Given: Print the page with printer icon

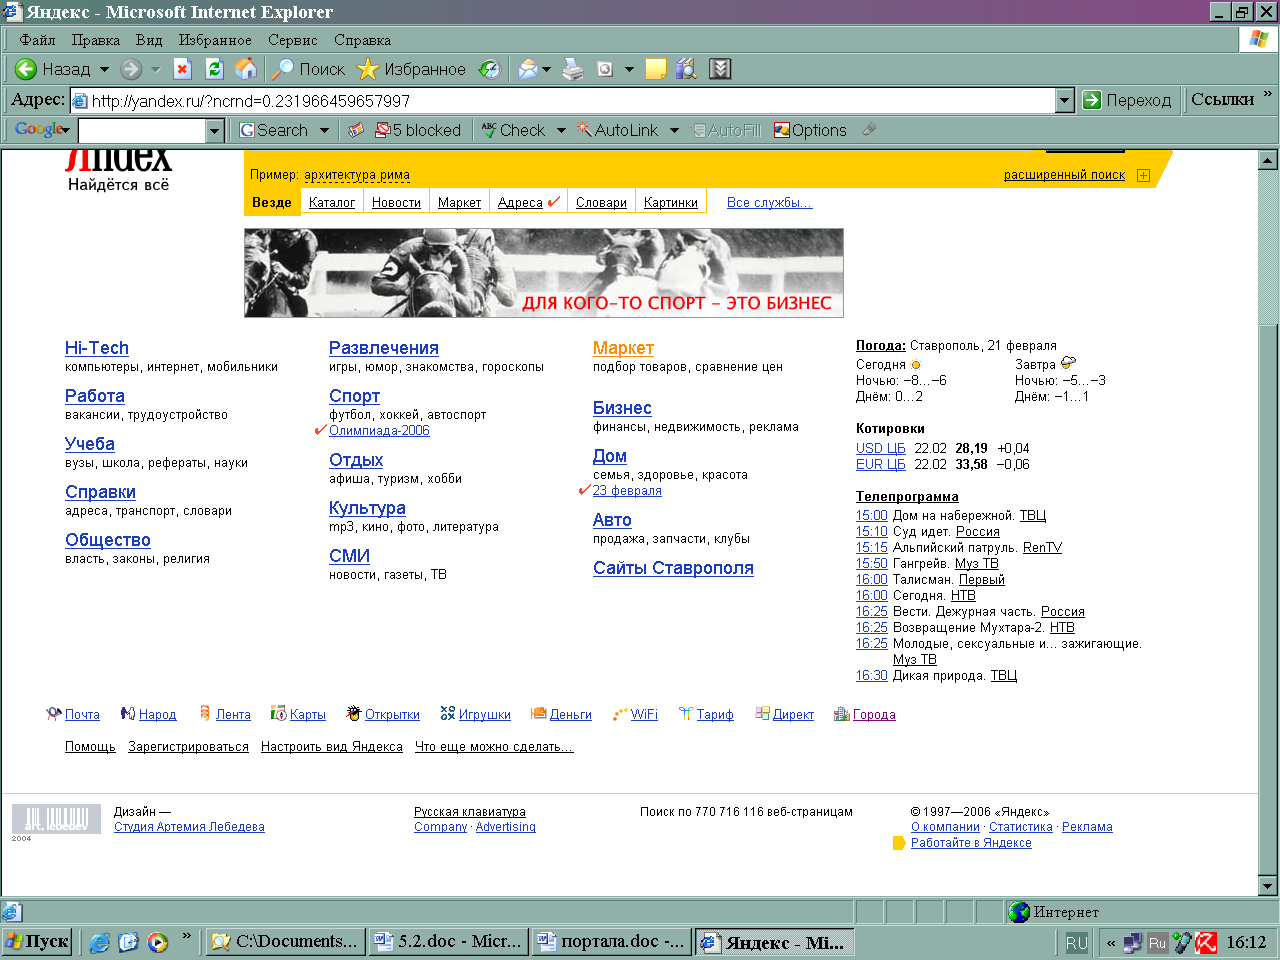Looking at the screenshot, I should (x=573, y=69).
